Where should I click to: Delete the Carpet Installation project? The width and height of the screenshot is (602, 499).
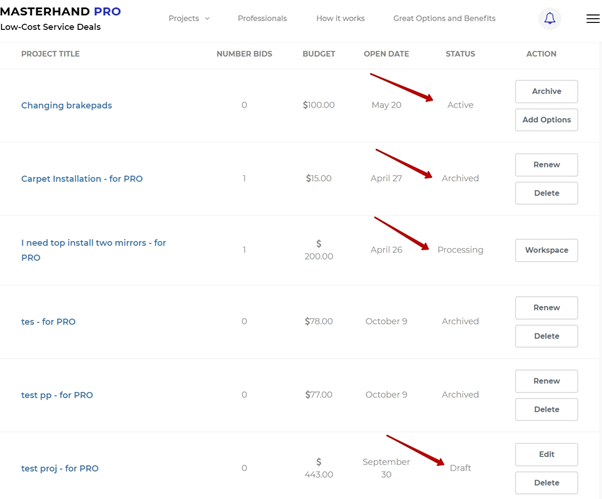coord(546,193)
